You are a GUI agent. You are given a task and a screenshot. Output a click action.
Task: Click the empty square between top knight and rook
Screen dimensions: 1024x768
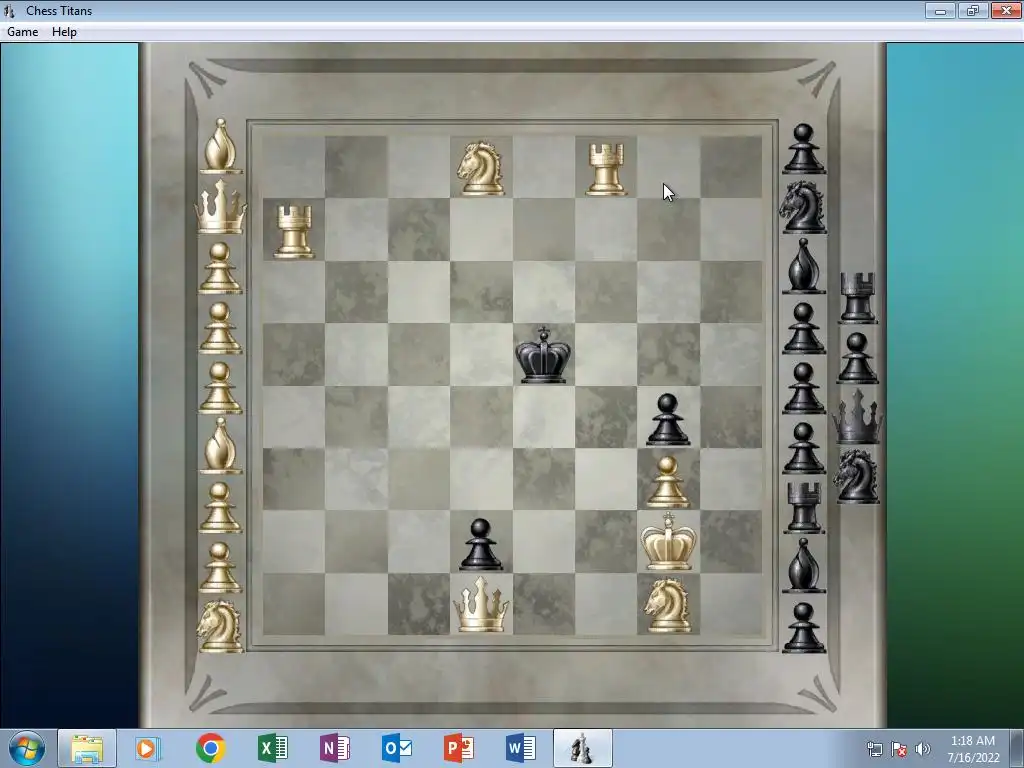click(543, 167)
